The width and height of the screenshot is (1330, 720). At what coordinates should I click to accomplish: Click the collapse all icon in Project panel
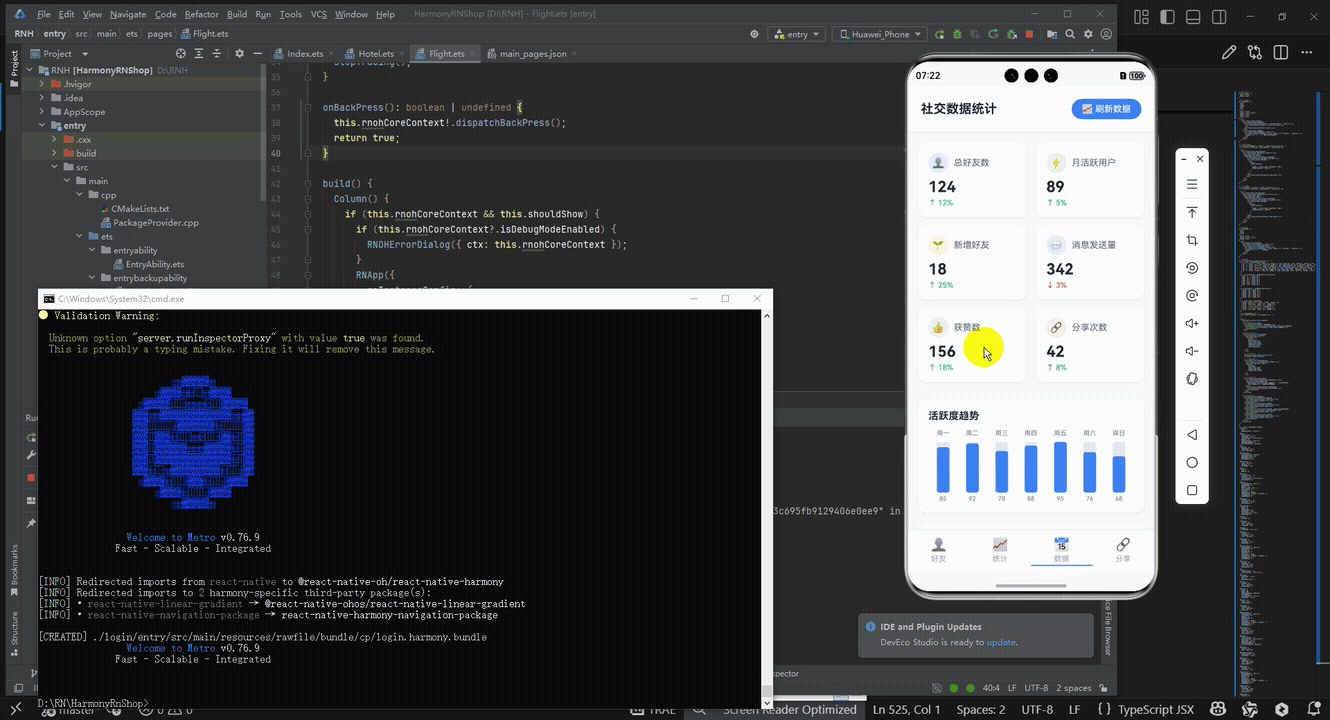tap(217, 54)
